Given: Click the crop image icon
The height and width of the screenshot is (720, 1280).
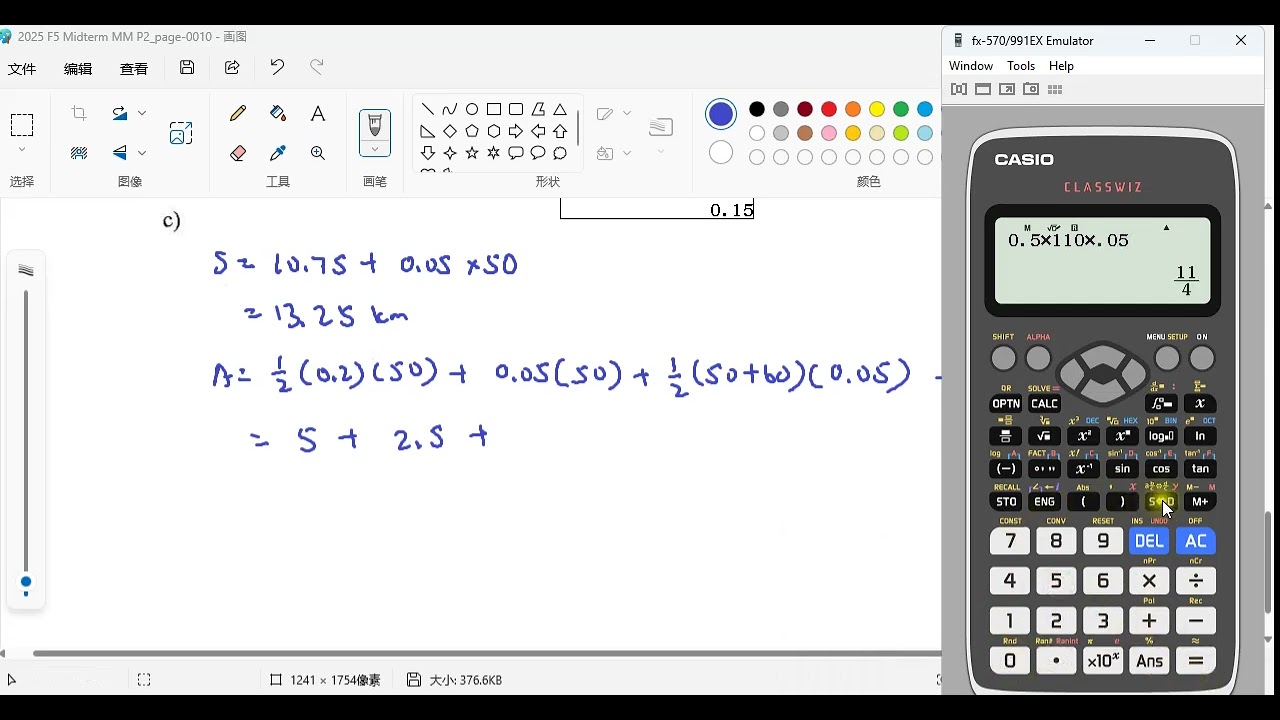Looking at the screenshot, I should click(x=79, y=114).
